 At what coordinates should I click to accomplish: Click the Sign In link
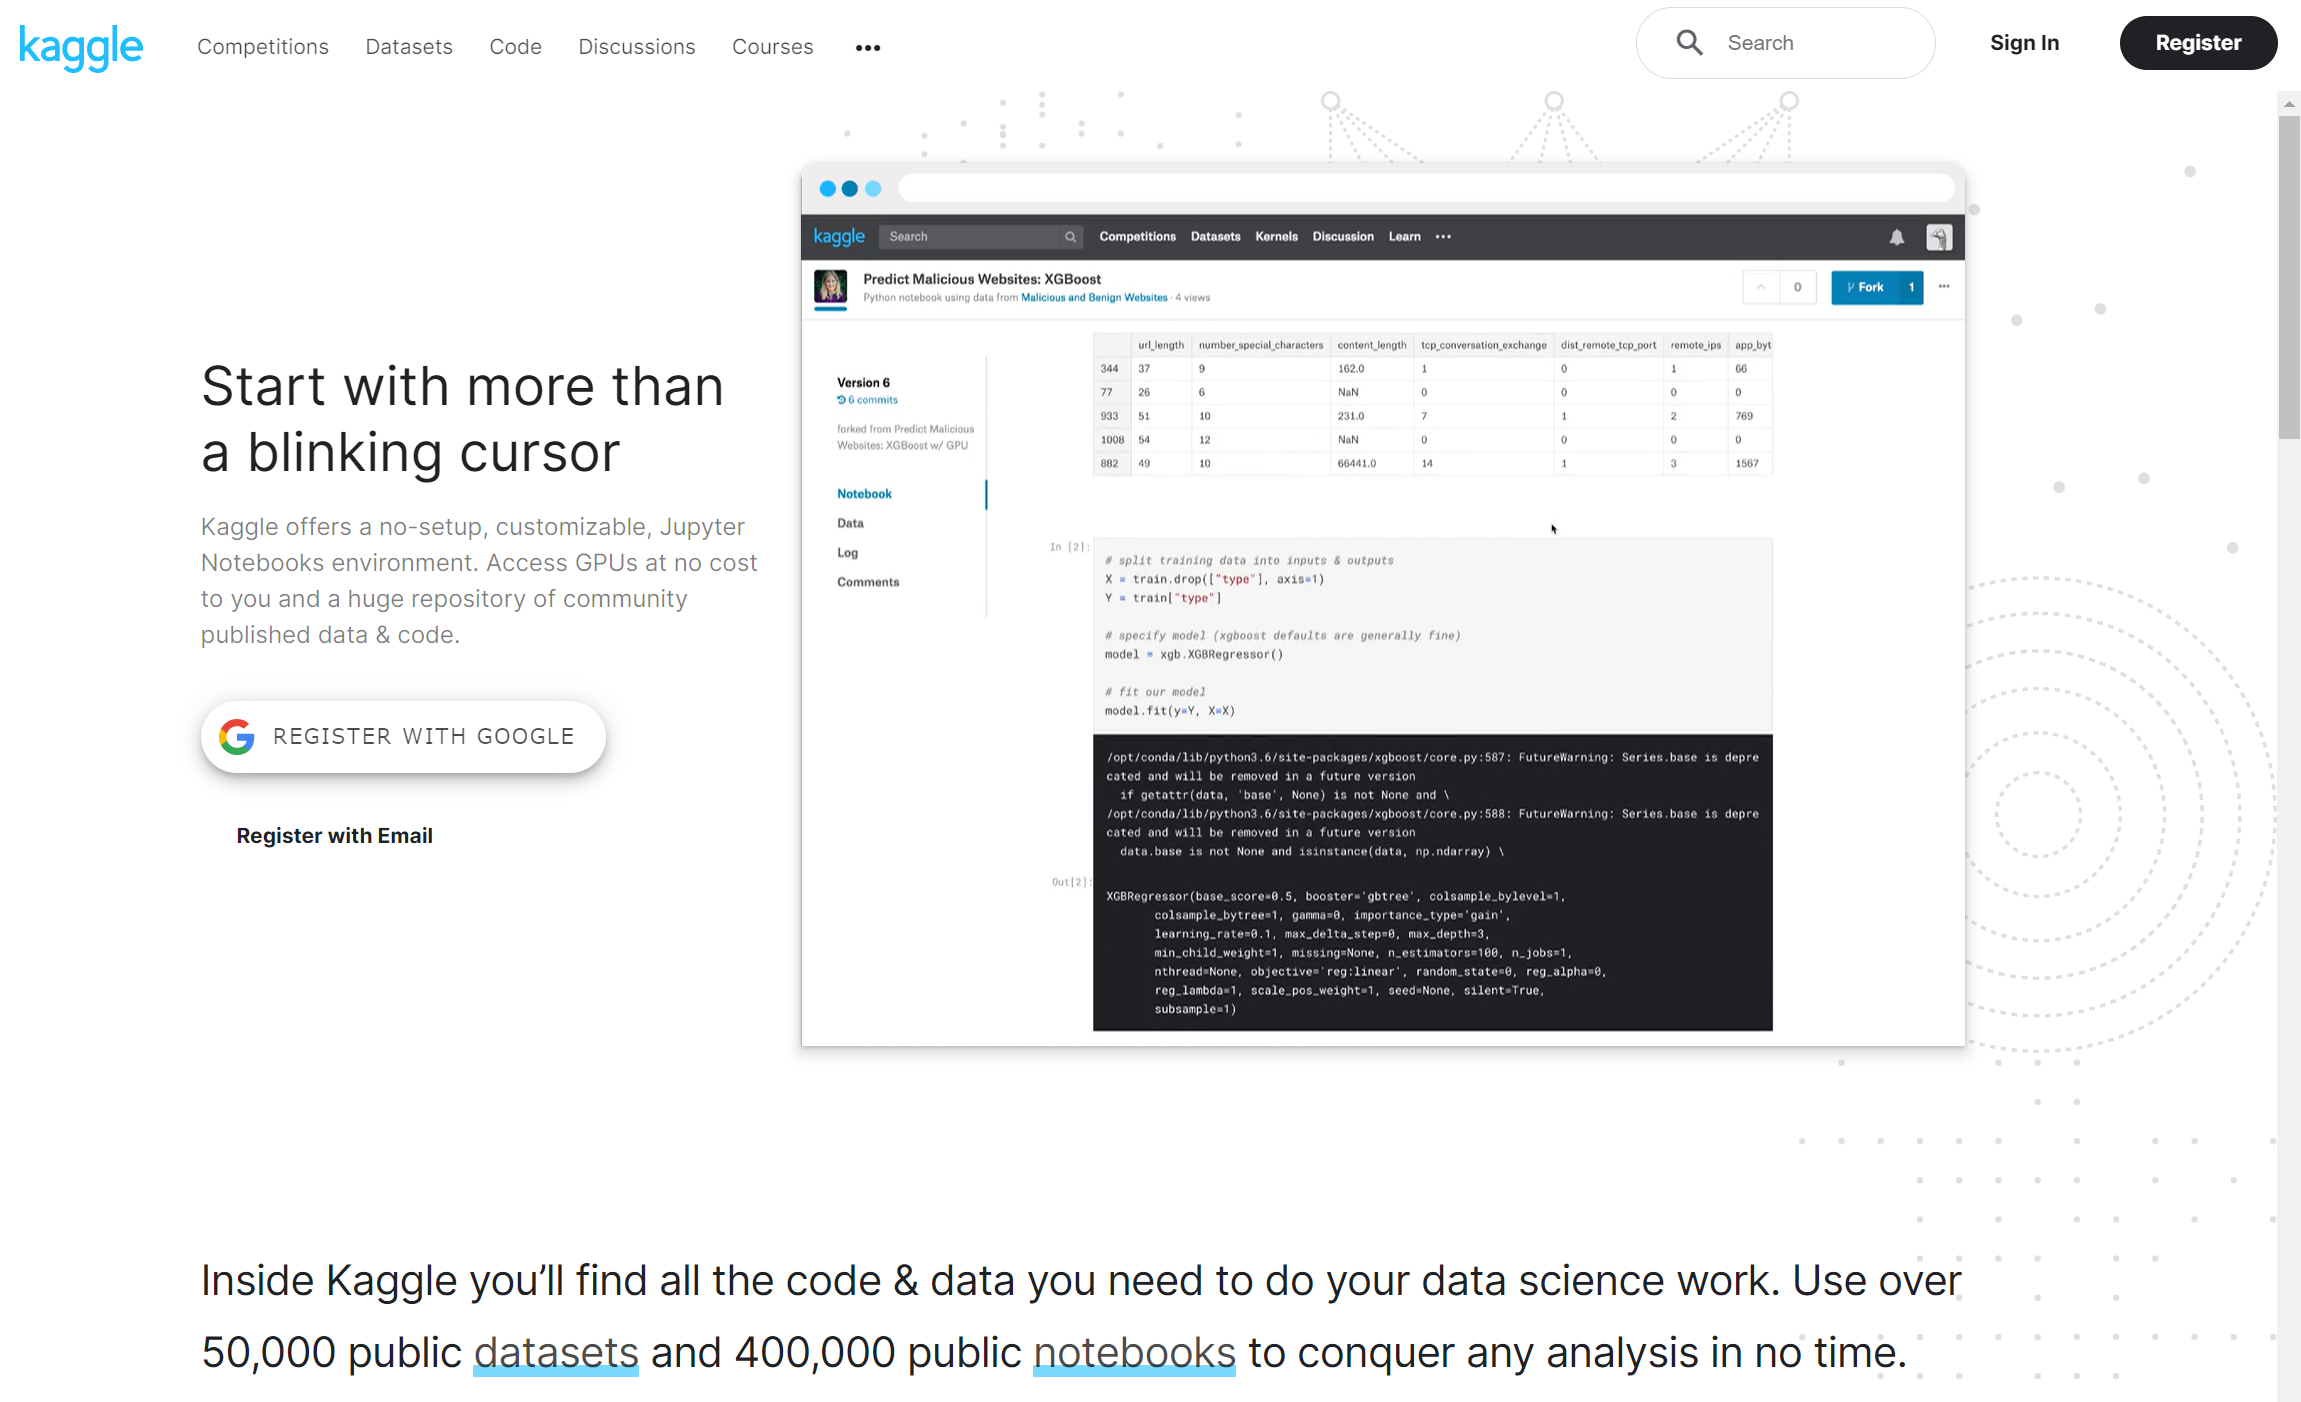pyautogui.click(x=2024, y=43)
